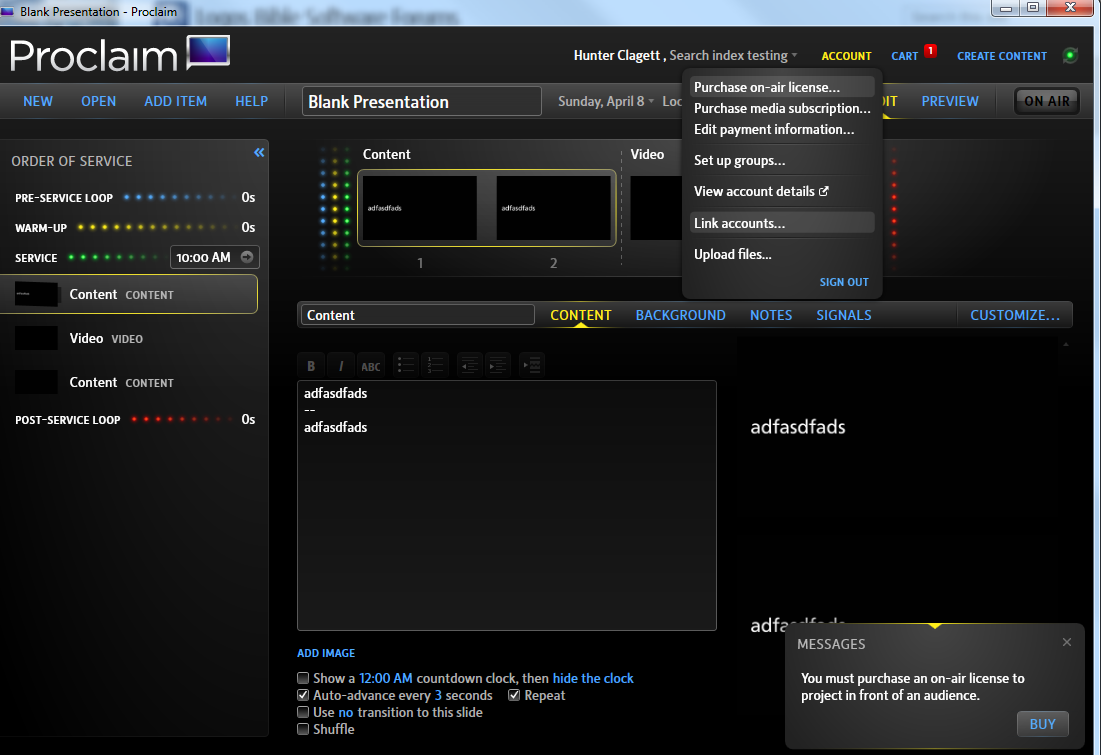
Task: Close the Messages popup
Action: pos(1067,642)
